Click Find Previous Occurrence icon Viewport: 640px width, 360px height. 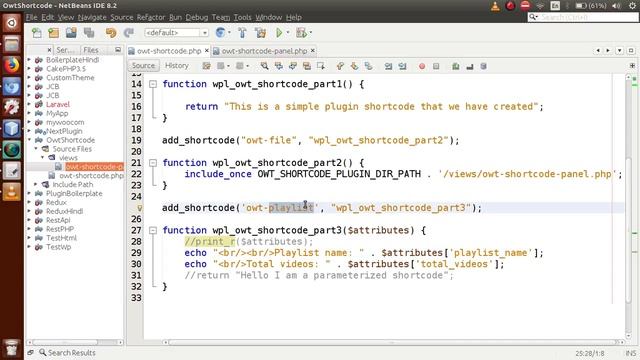(279, 66)
